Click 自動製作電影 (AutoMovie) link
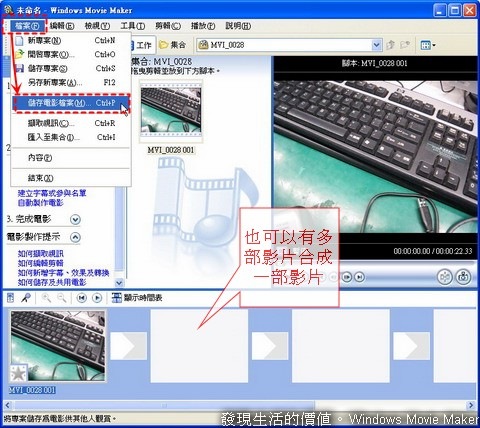Viewport: 480px width, 428px height. point(40,203)
